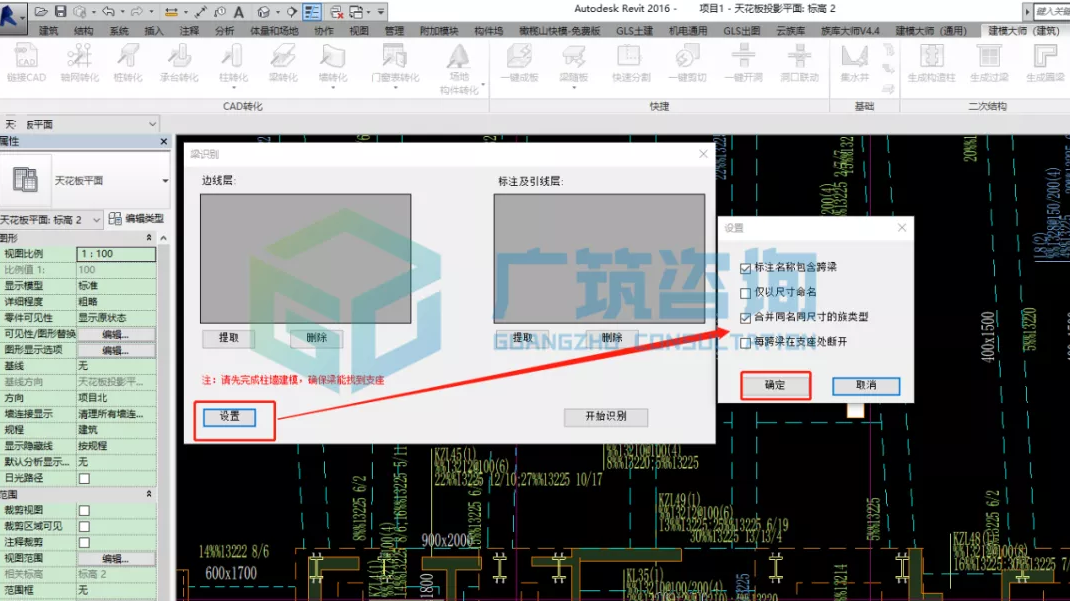This screenshot has width=1070, height=601.
Task: Open the Customize Quick Access Toolbar dropdown
Action: [381, 12]
